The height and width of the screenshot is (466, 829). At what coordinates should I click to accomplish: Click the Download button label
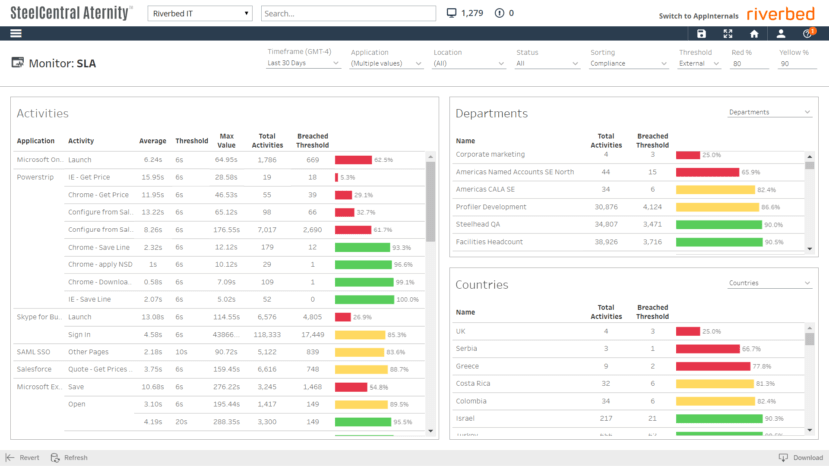808,458
